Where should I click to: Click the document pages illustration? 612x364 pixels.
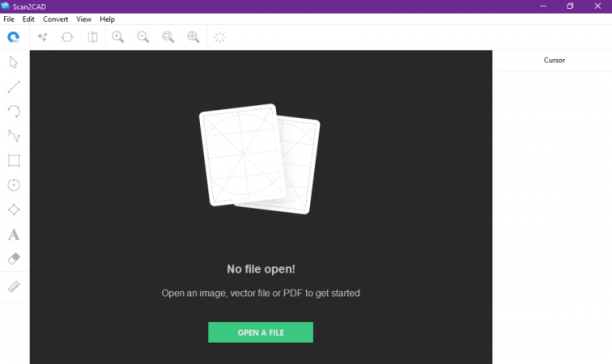click(260, 159)
